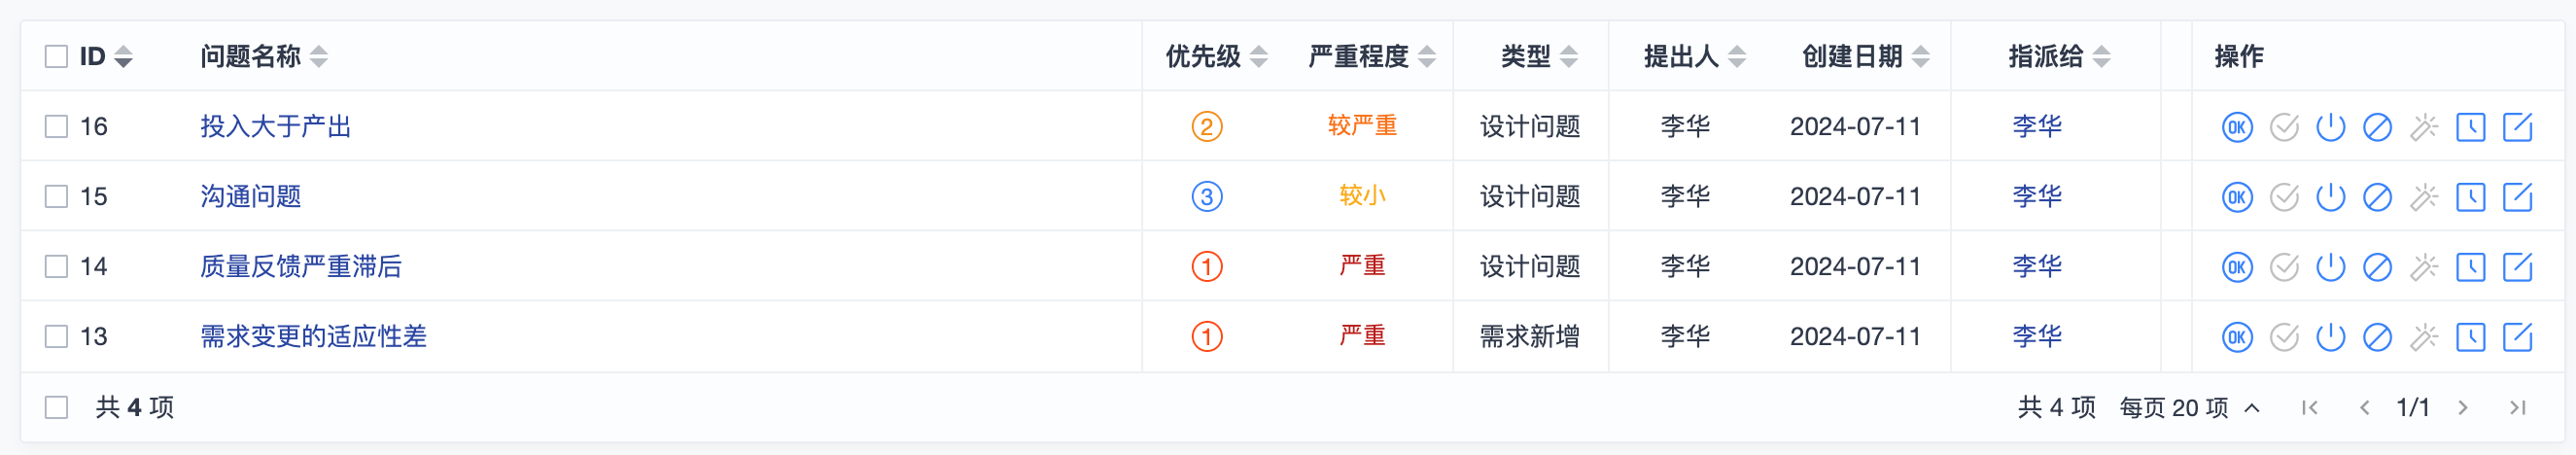Image resolution: width=2576 pixels, height=455 pixels.
Task: Click the clock icon for issue 13
Action: click(2470, 337)
